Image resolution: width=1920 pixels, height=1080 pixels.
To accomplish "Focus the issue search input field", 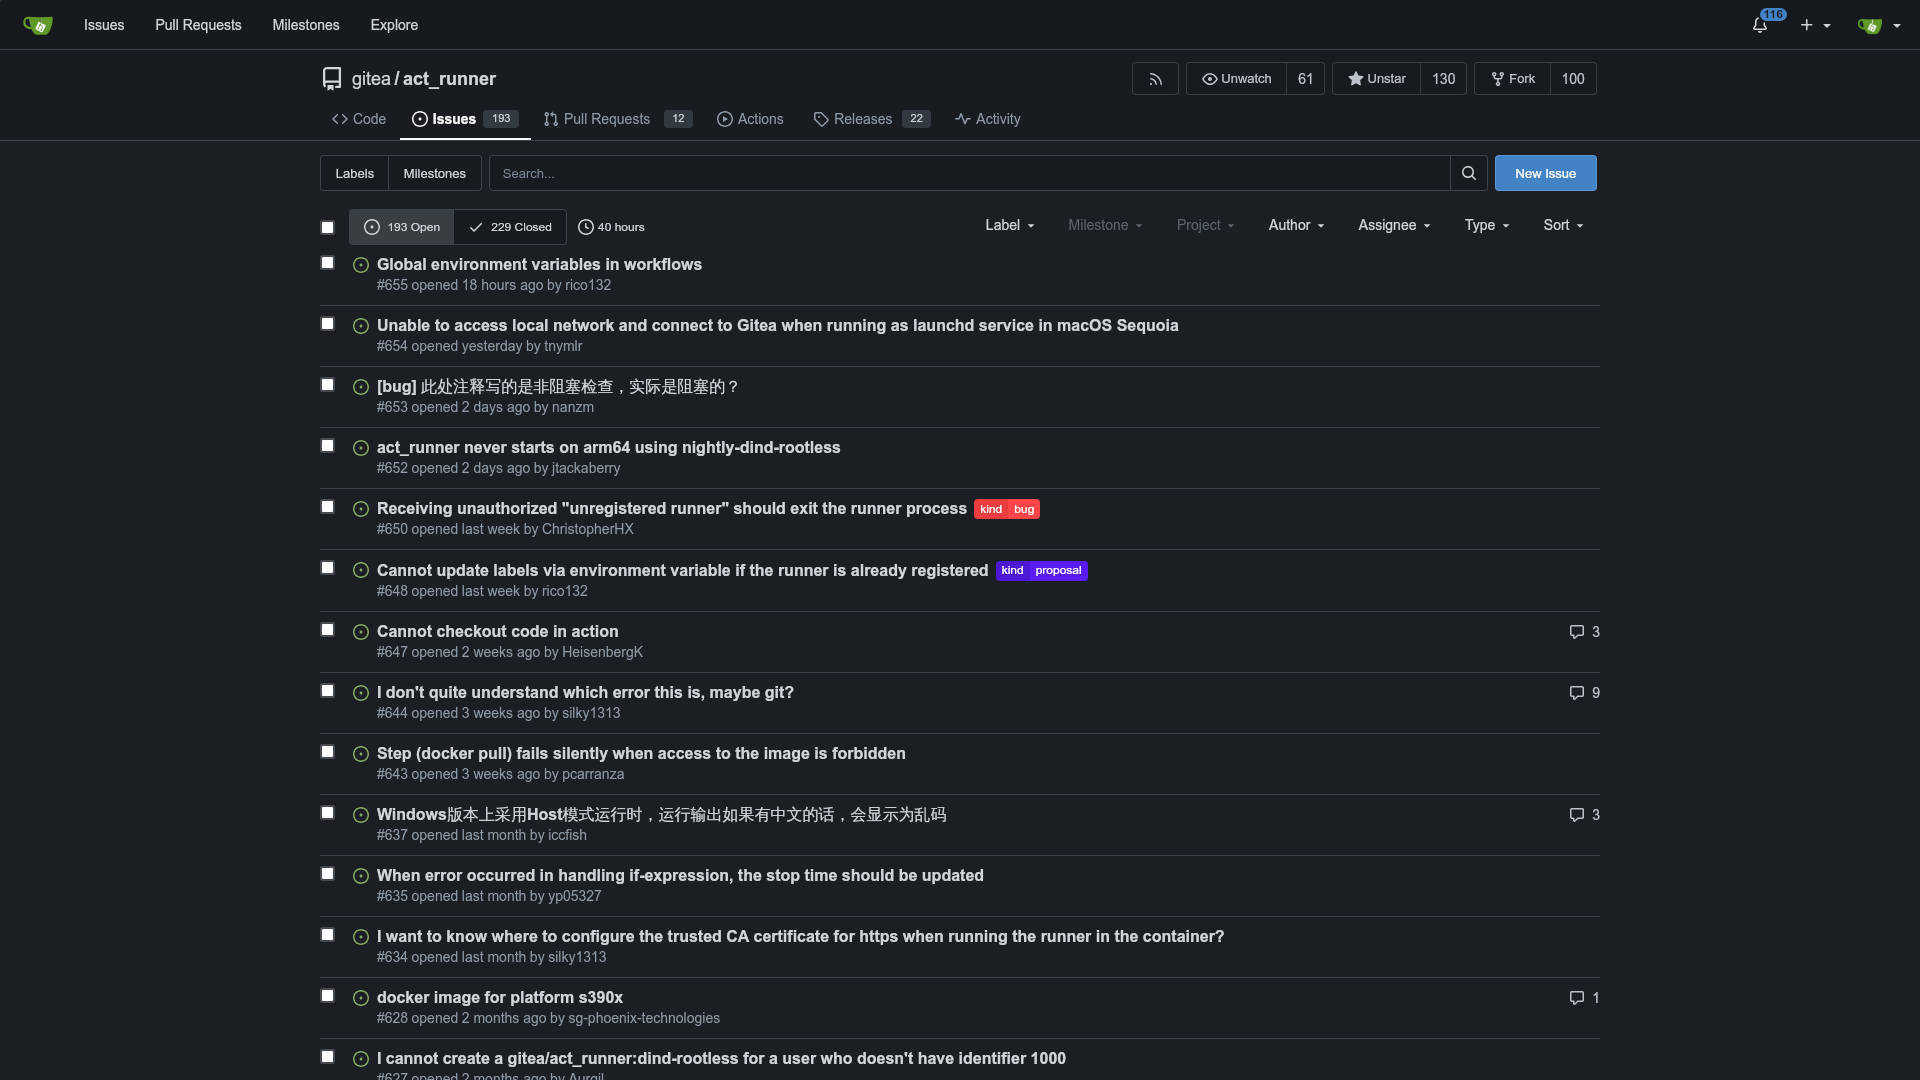I will pos(968,173).
